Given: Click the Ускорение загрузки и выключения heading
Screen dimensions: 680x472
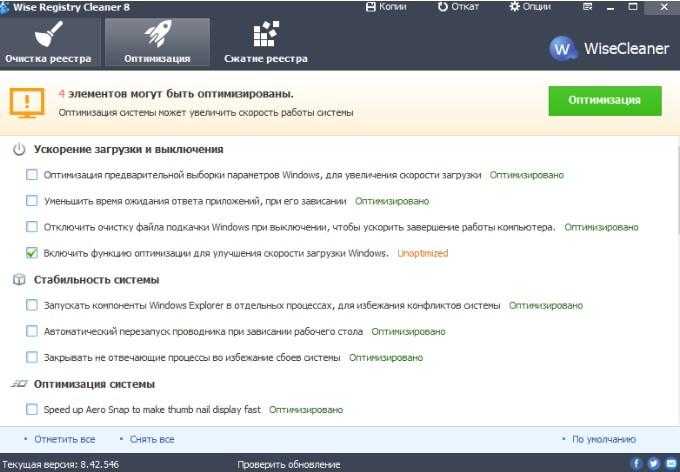Looking at the screenshot, I should pos(129,149).
